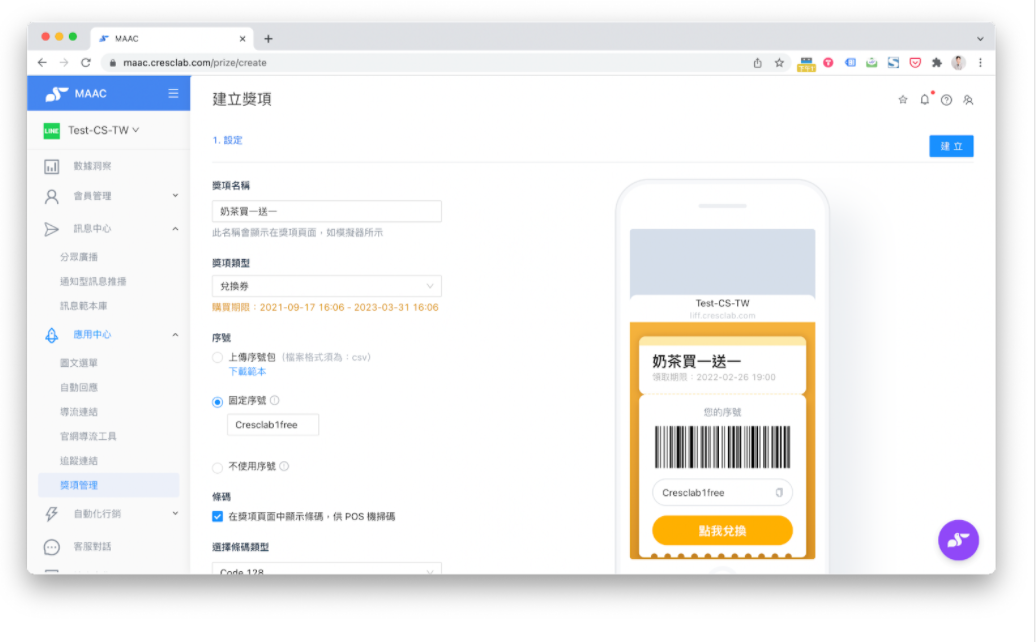Click the MAAC logo in the sidebar header
This screenshot has width=1036, height=642.
pos(75,94)
